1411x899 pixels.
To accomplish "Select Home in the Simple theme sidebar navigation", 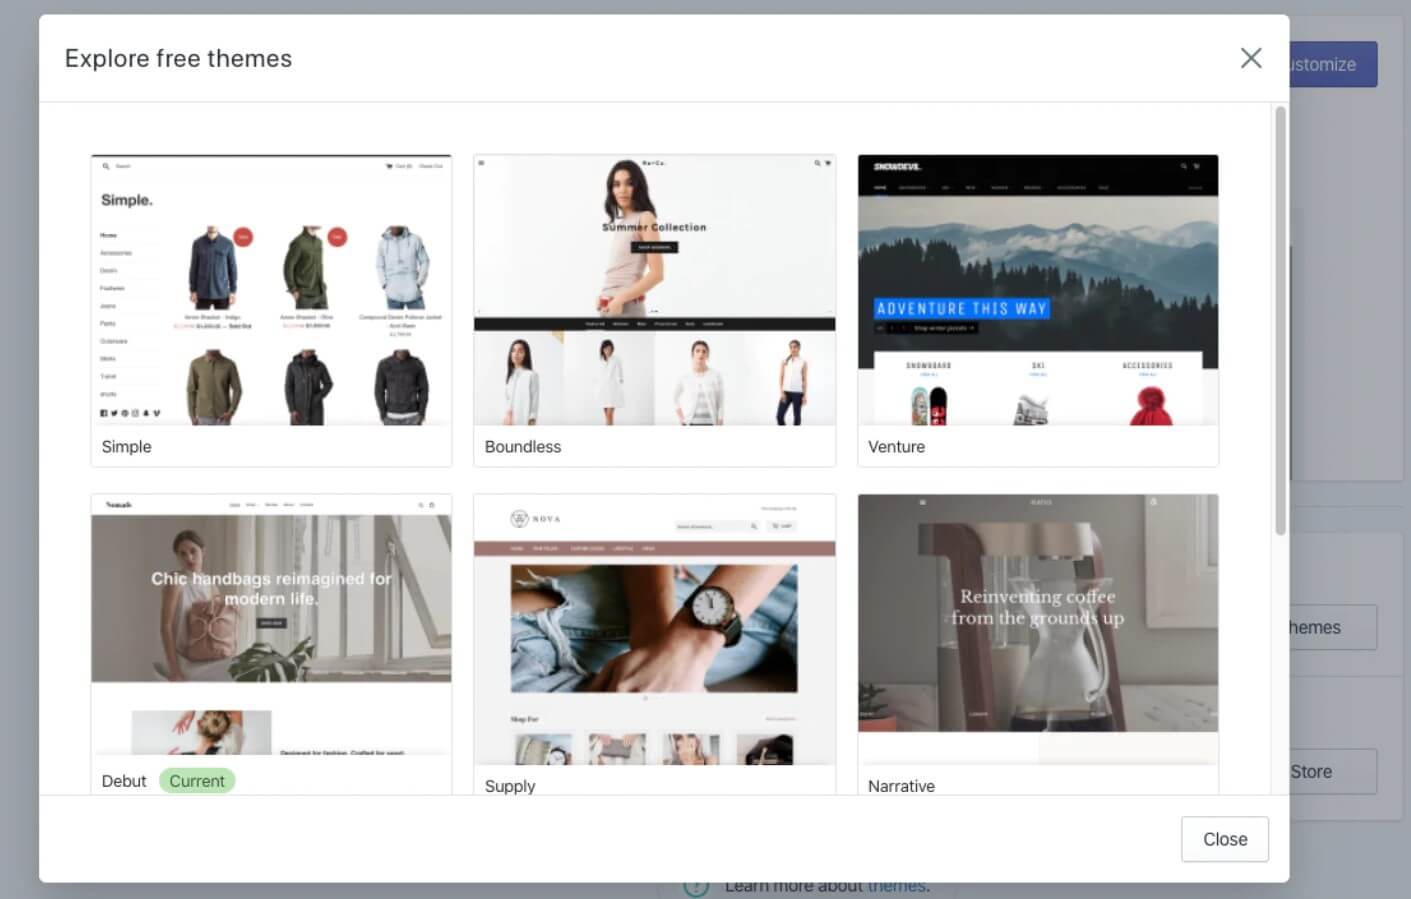I will point(108,235).
